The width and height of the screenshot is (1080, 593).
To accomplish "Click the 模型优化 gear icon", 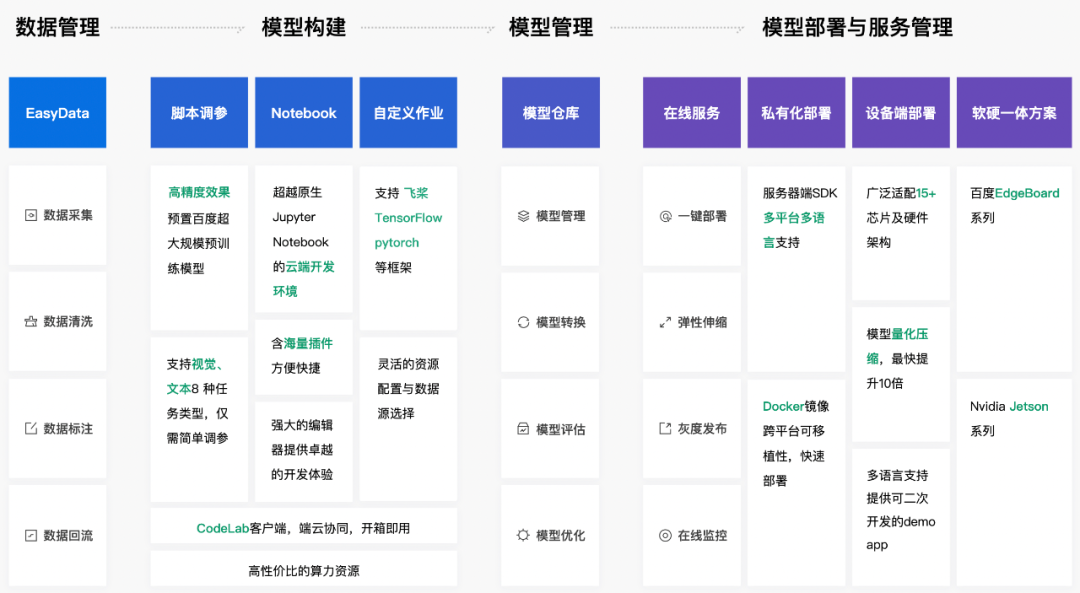I will click(523, 535).
